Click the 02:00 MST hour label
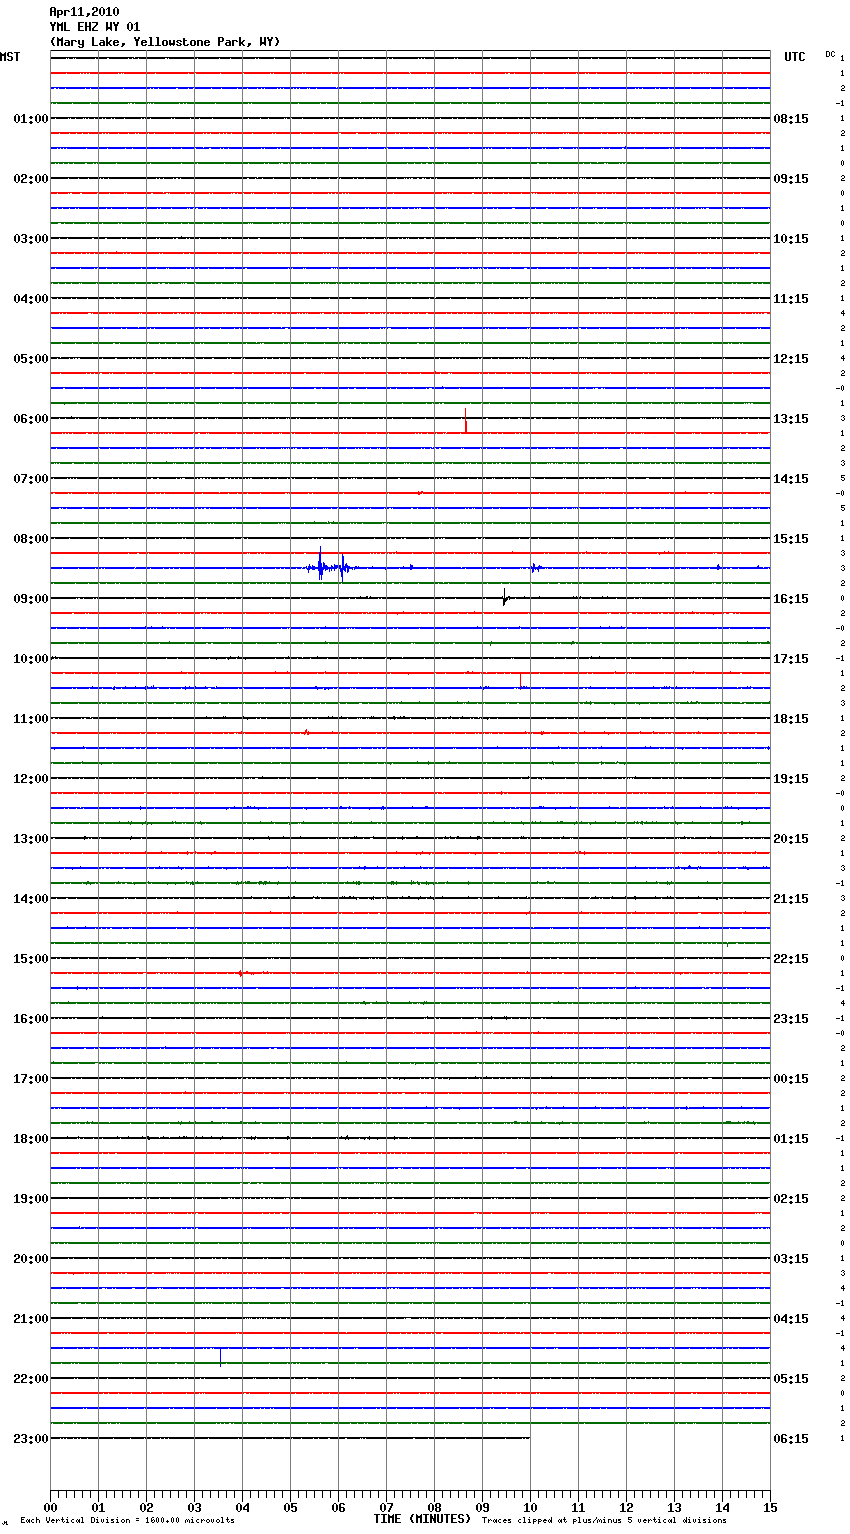The image size is (850, 1534). pos(31,179)
